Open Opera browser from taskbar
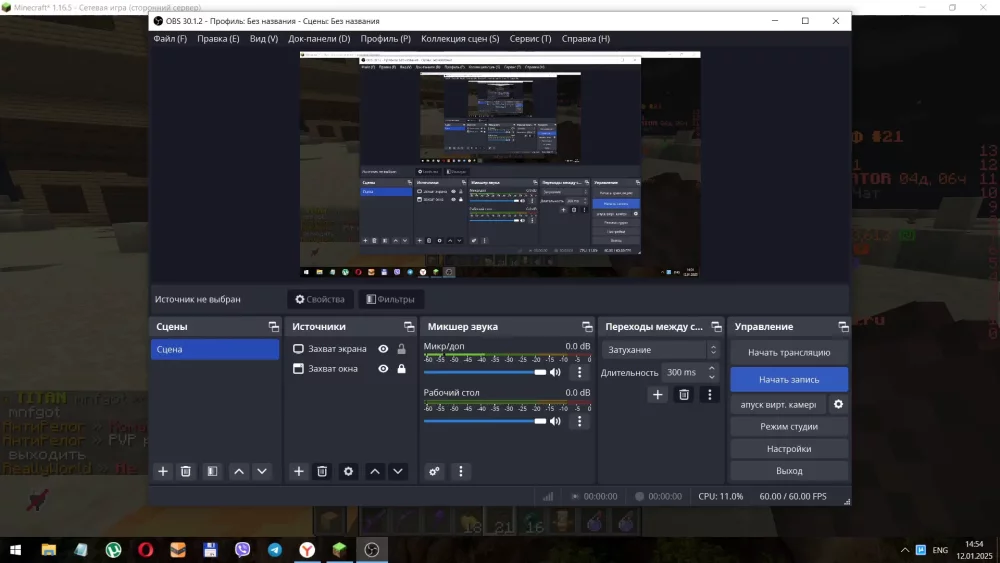1000x563 pixels. coord(145,550)
